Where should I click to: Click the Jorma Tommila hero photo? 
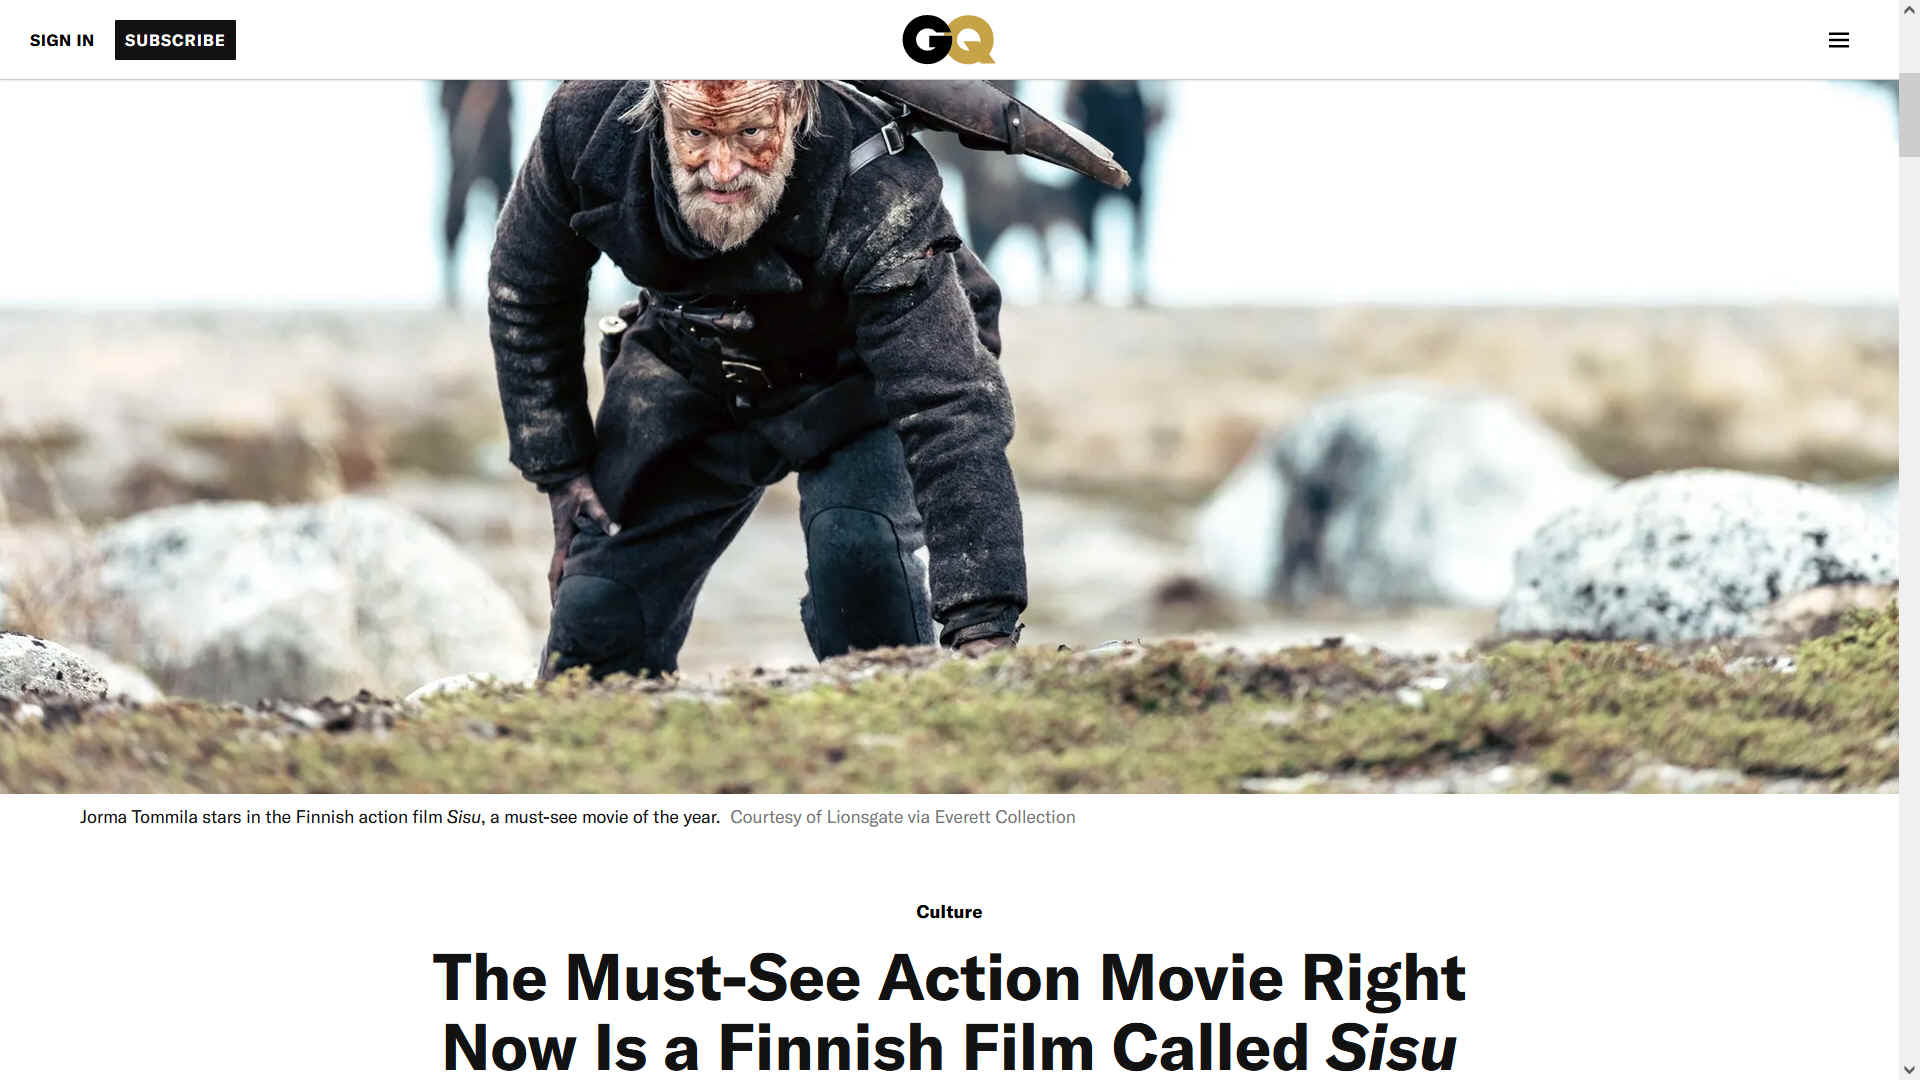click(949, 437)
